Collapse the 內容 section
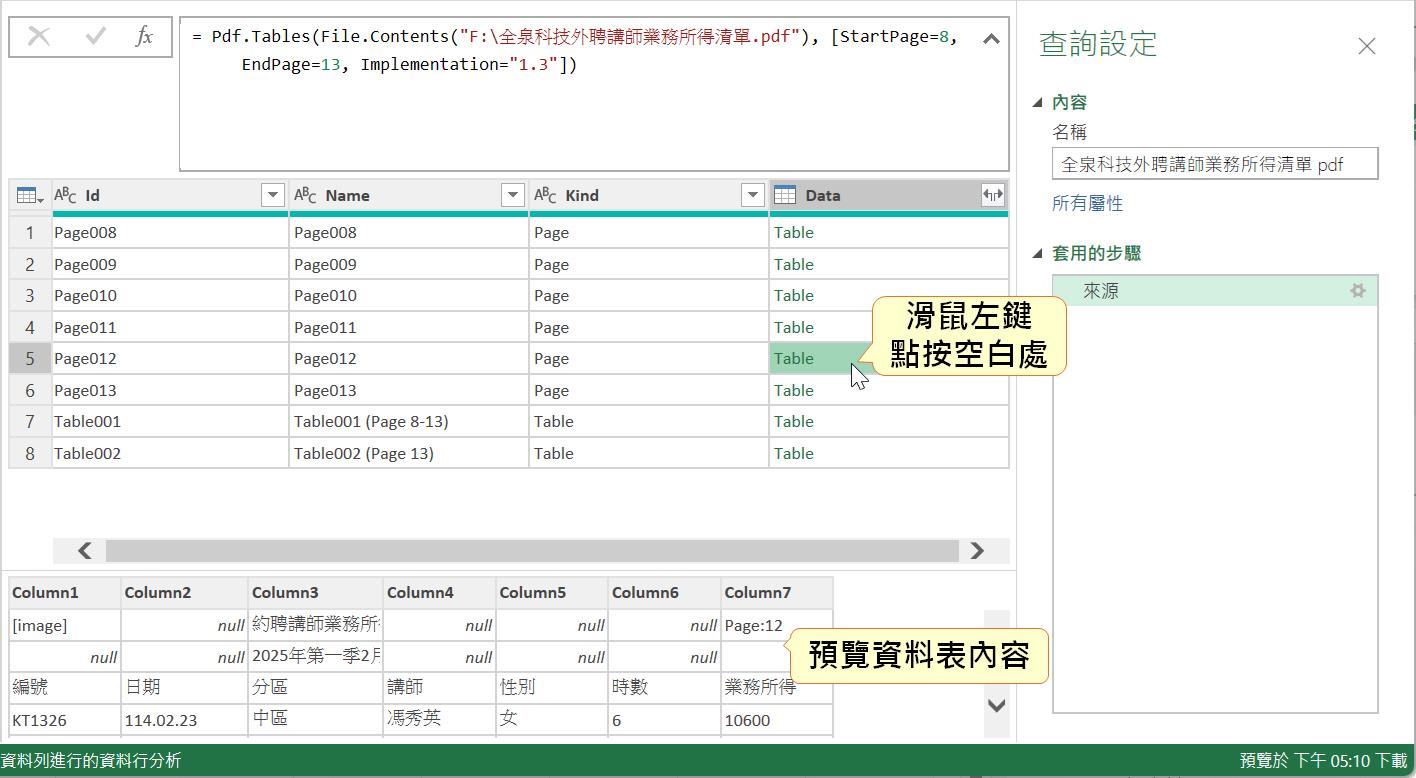 point(1037,102)
